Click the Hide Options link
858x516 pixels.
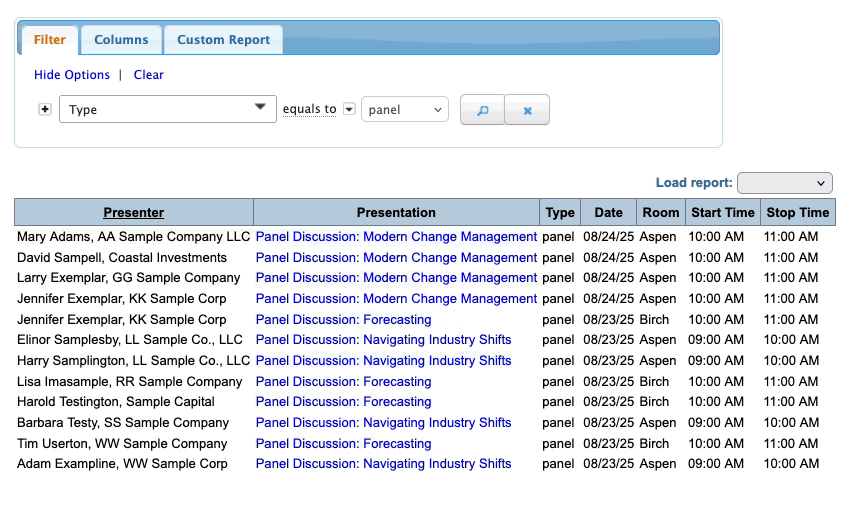click(72, 75)
